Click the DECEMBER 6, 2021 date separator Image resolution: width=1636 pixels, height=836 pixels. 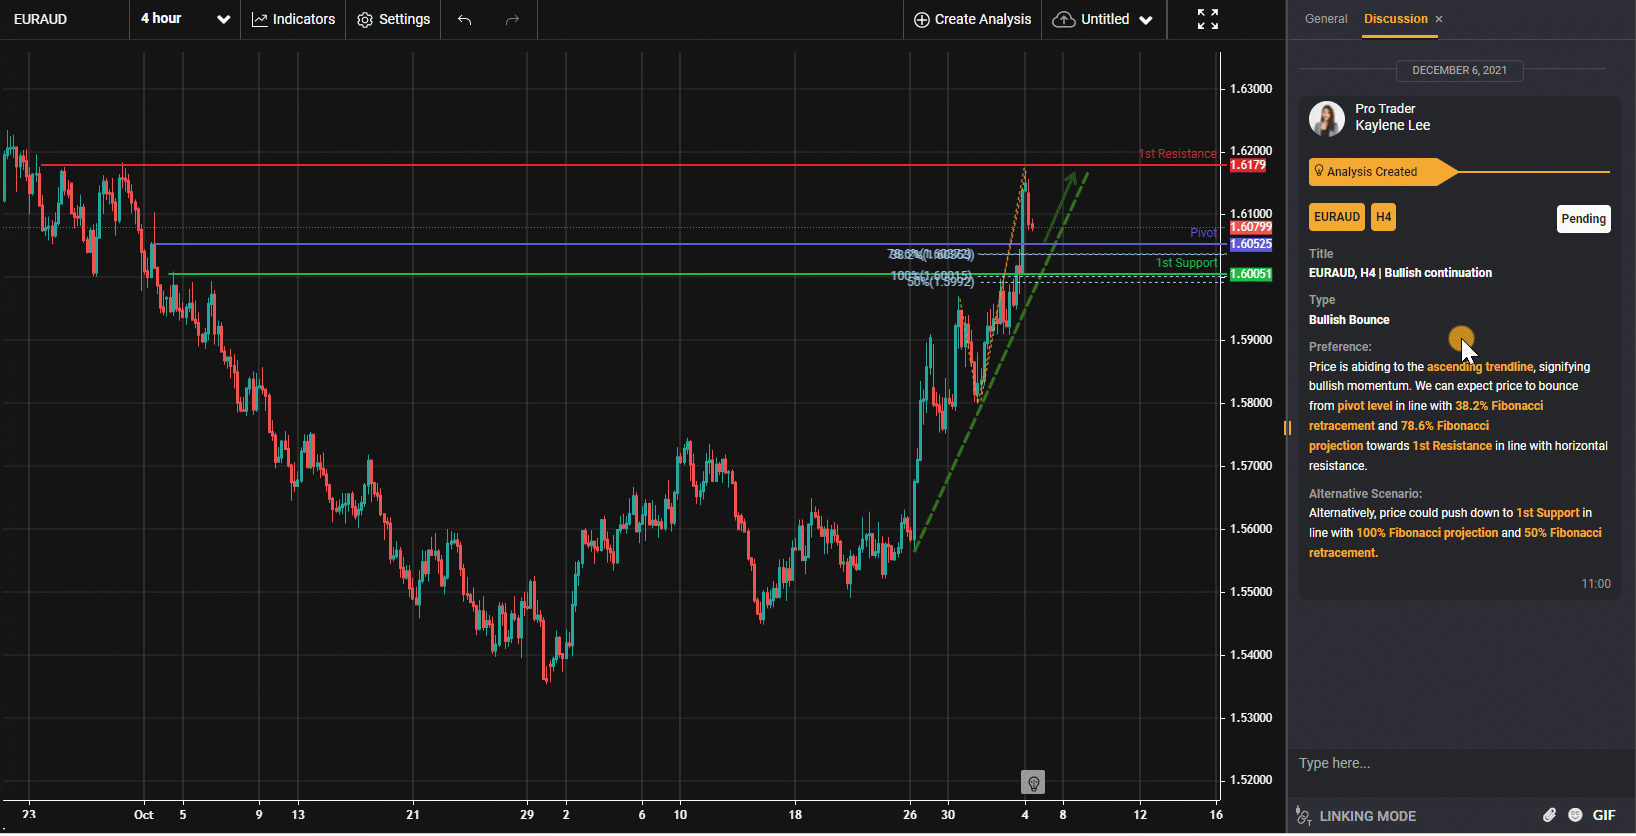tap(1459, 70)
